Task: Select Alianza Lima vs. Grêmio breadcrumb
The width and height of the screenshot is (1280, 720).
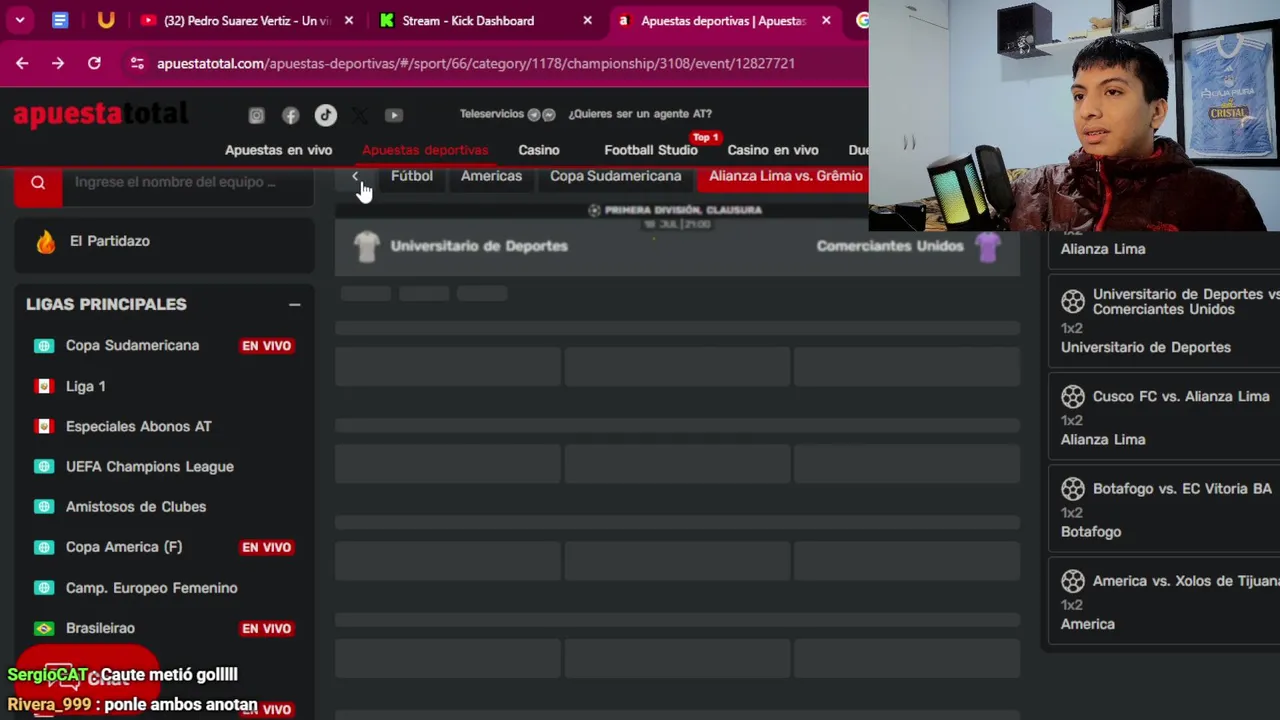Action: click(785, 176)
